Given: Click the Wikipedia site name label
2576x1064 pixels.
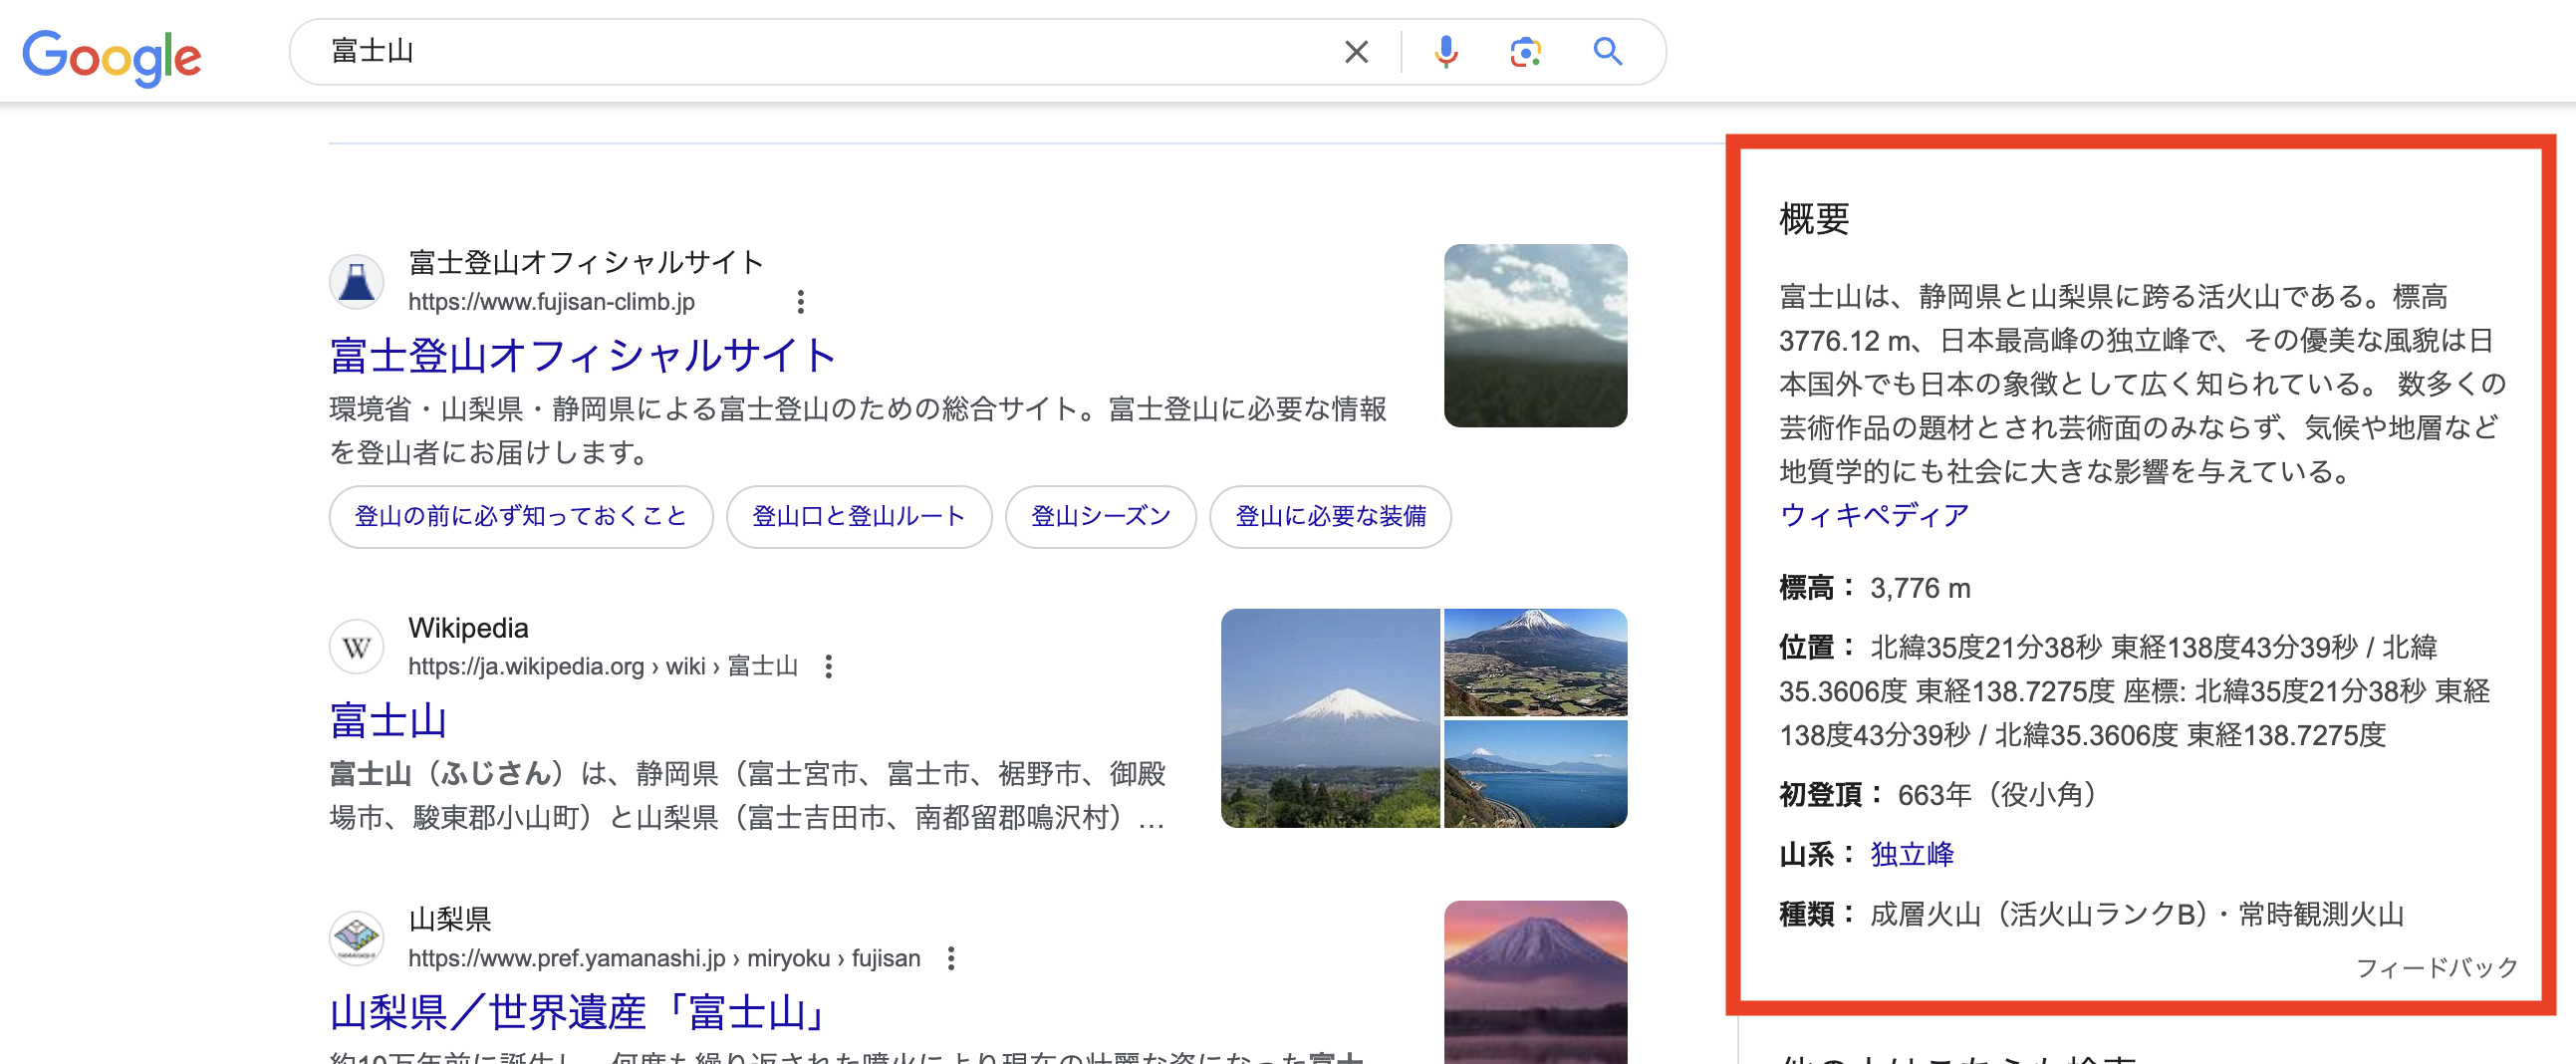Looking at the screenshot, I should click(x=468, y=628).
